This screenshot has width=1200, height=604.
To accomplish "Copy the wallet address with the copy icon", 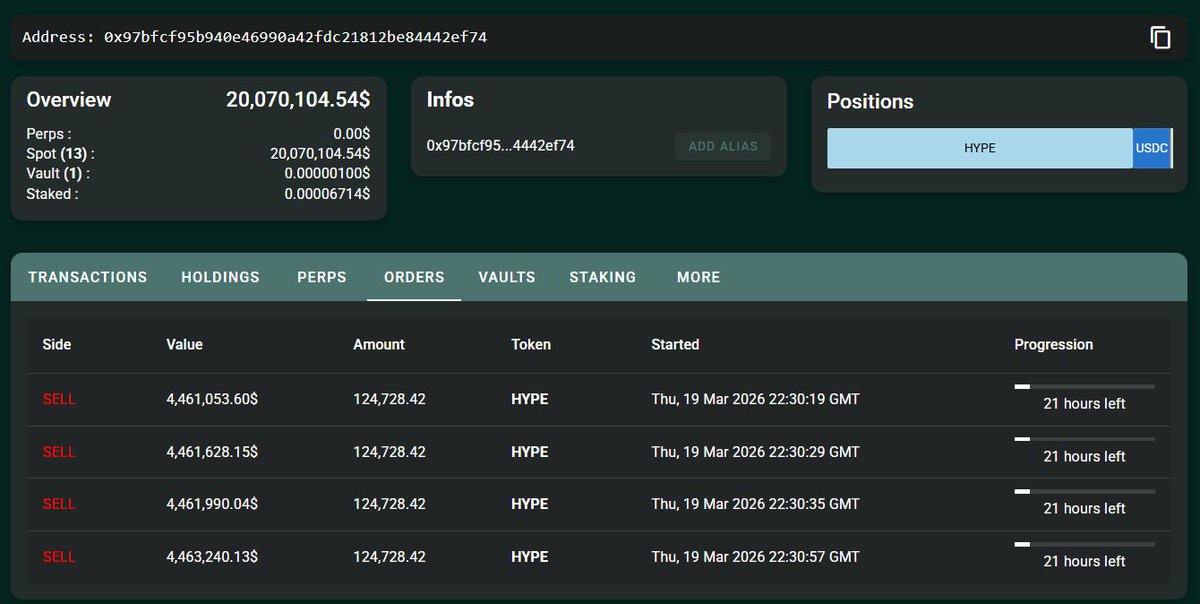I will click(x=1160, y=38).
